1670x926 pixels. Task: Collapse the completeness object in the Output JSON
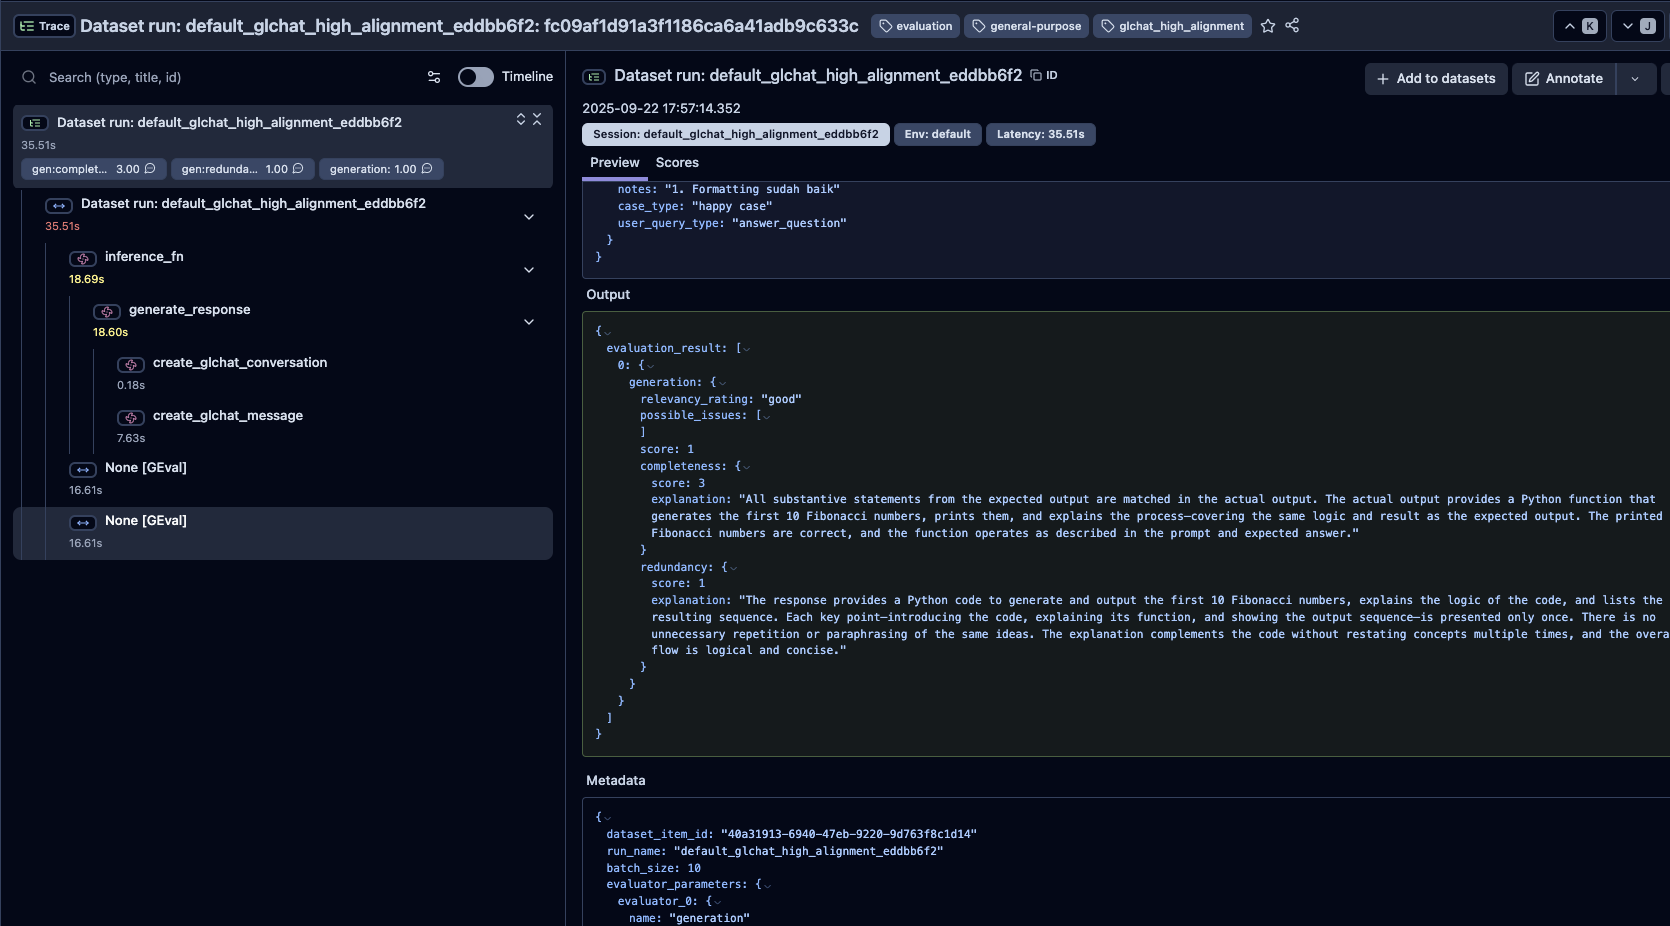pyautogui.click(x=746, y=467)
